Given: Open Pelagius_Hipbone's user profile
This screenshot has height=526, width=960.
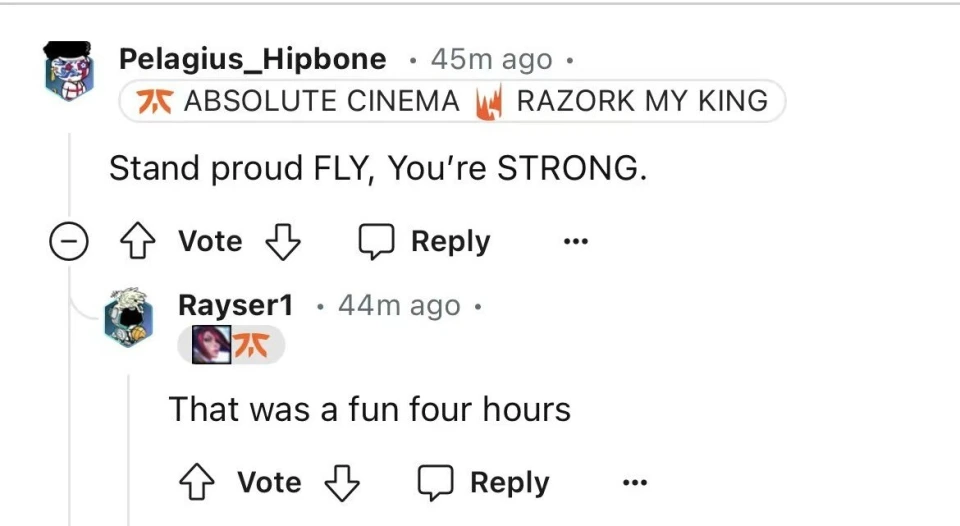Looking at the screenshot, I should 252,59.
